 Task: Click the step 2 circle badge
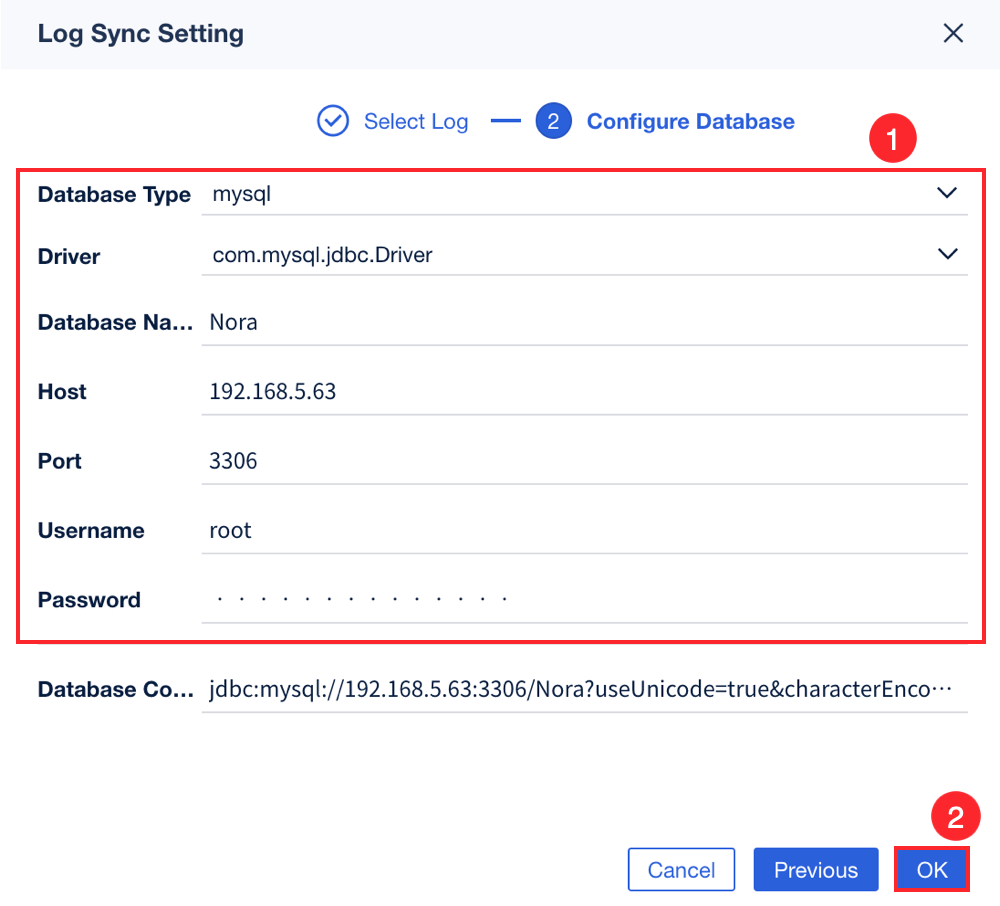pos(554,120)
